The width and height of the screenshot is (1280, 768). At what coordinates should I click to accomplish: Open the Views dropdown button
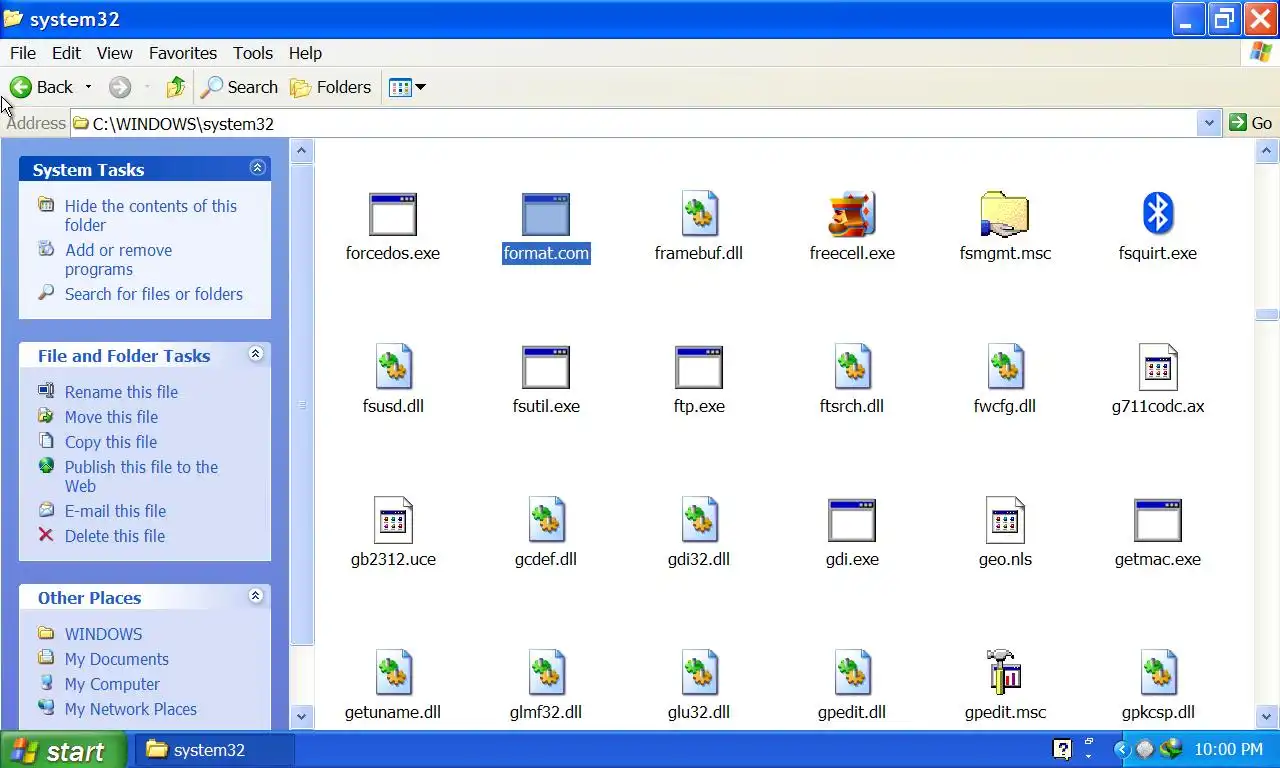click(407, 87)
